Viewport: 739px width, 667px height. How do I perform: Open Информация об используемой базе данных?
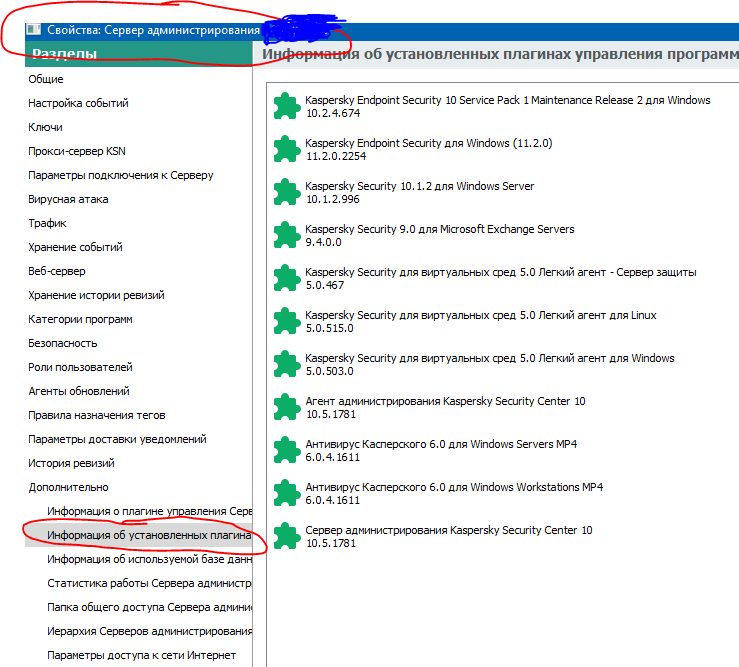(x=149, y=560)
